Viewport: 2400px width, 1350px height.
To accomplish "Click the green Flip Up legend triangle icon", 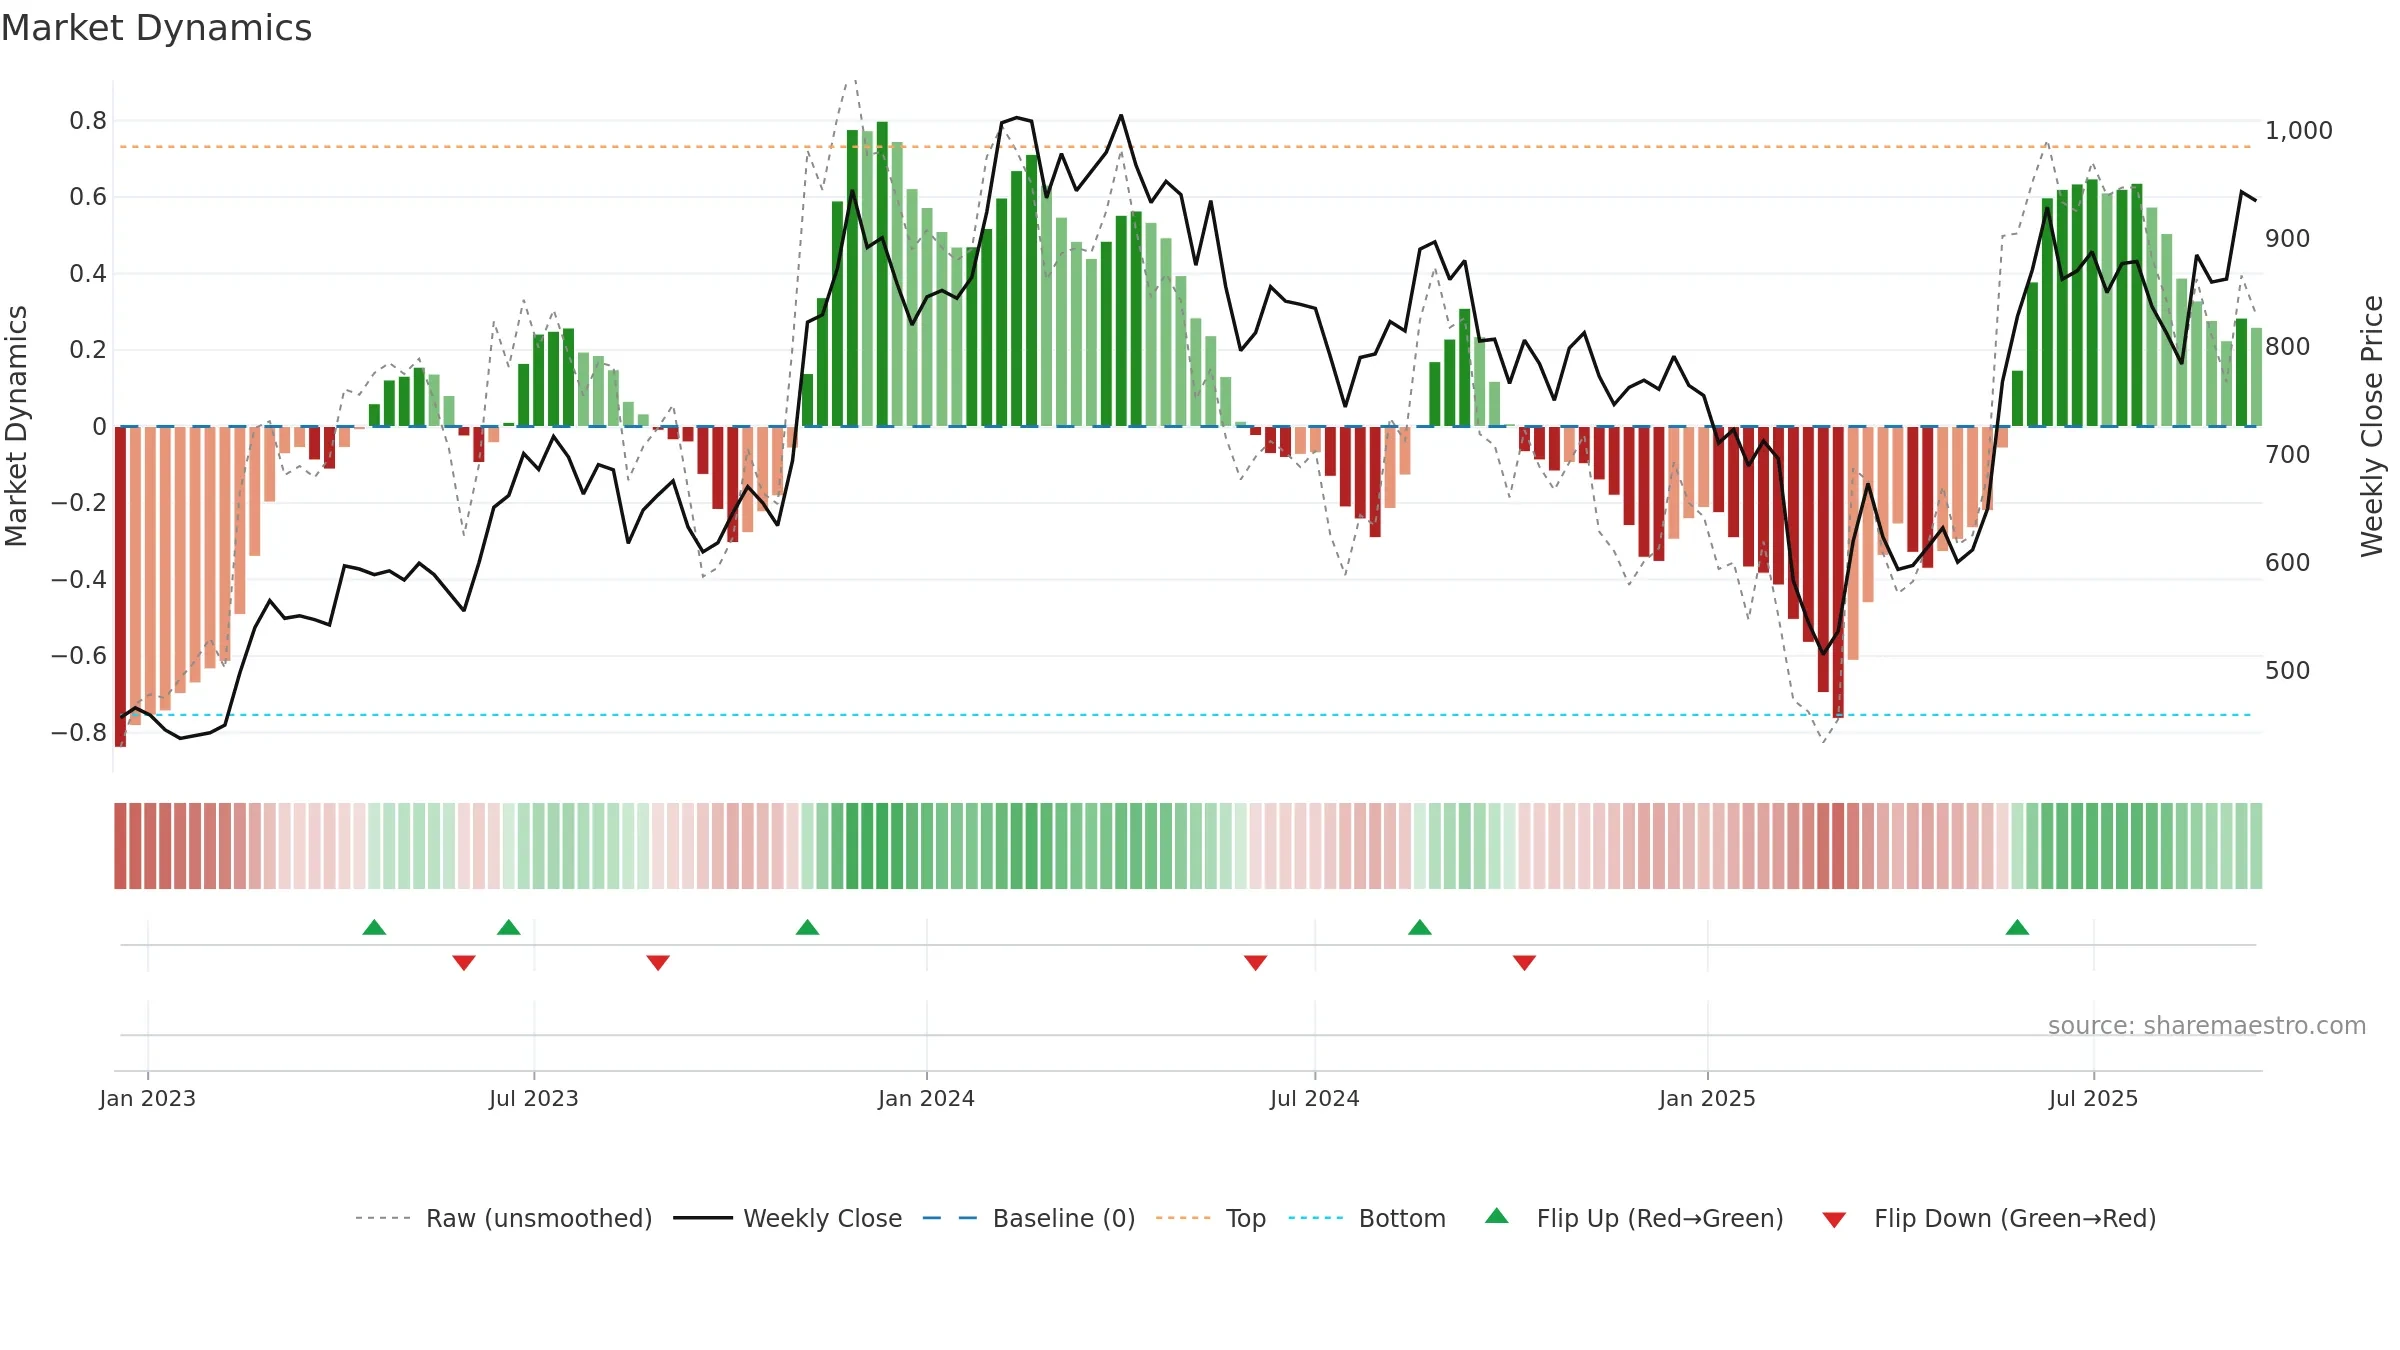I will coord(1497,1216).
